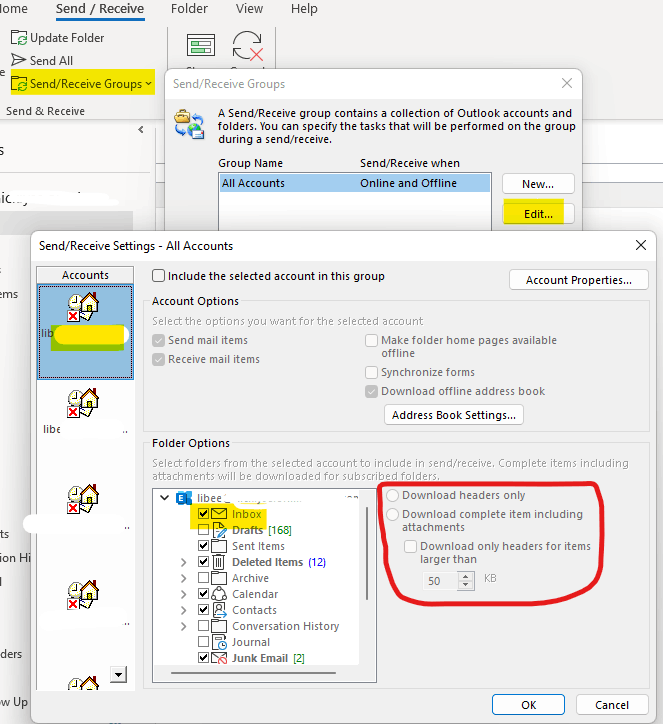Screen dimensions: 663x724
Task: Click the accounts list scroll-down arrow
Action: point(119,675)
